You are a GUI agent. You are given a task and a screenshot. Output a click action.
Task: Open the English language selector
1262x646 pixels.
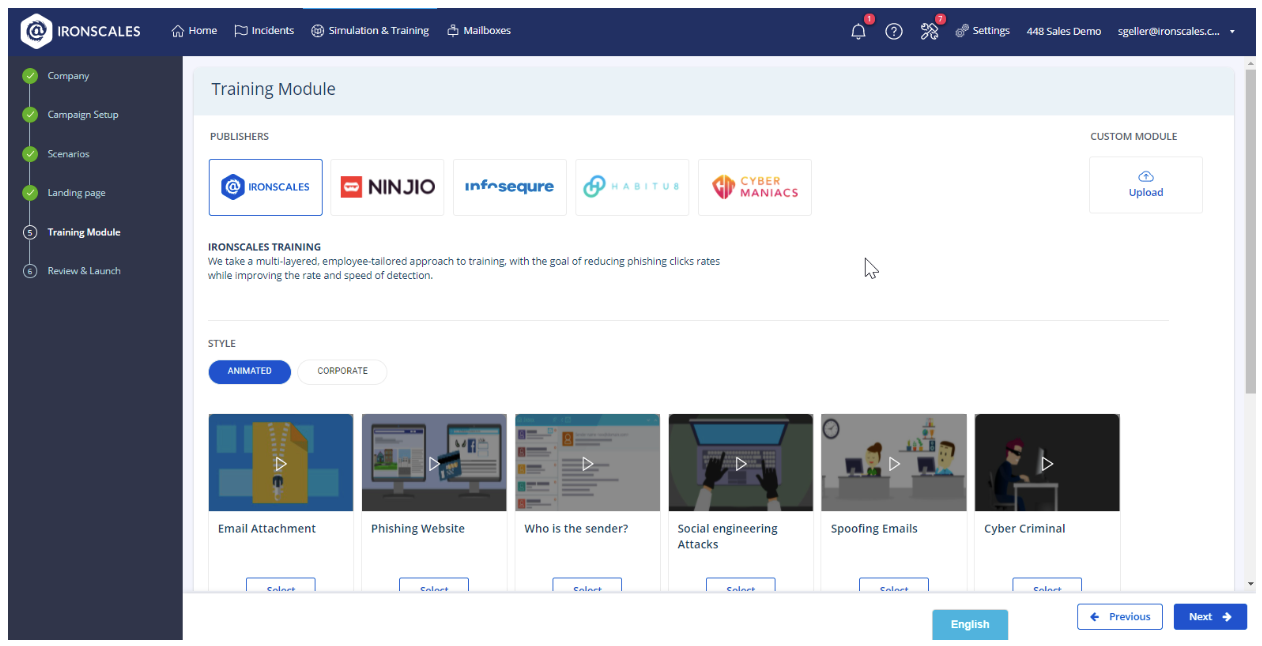[969, 624]
